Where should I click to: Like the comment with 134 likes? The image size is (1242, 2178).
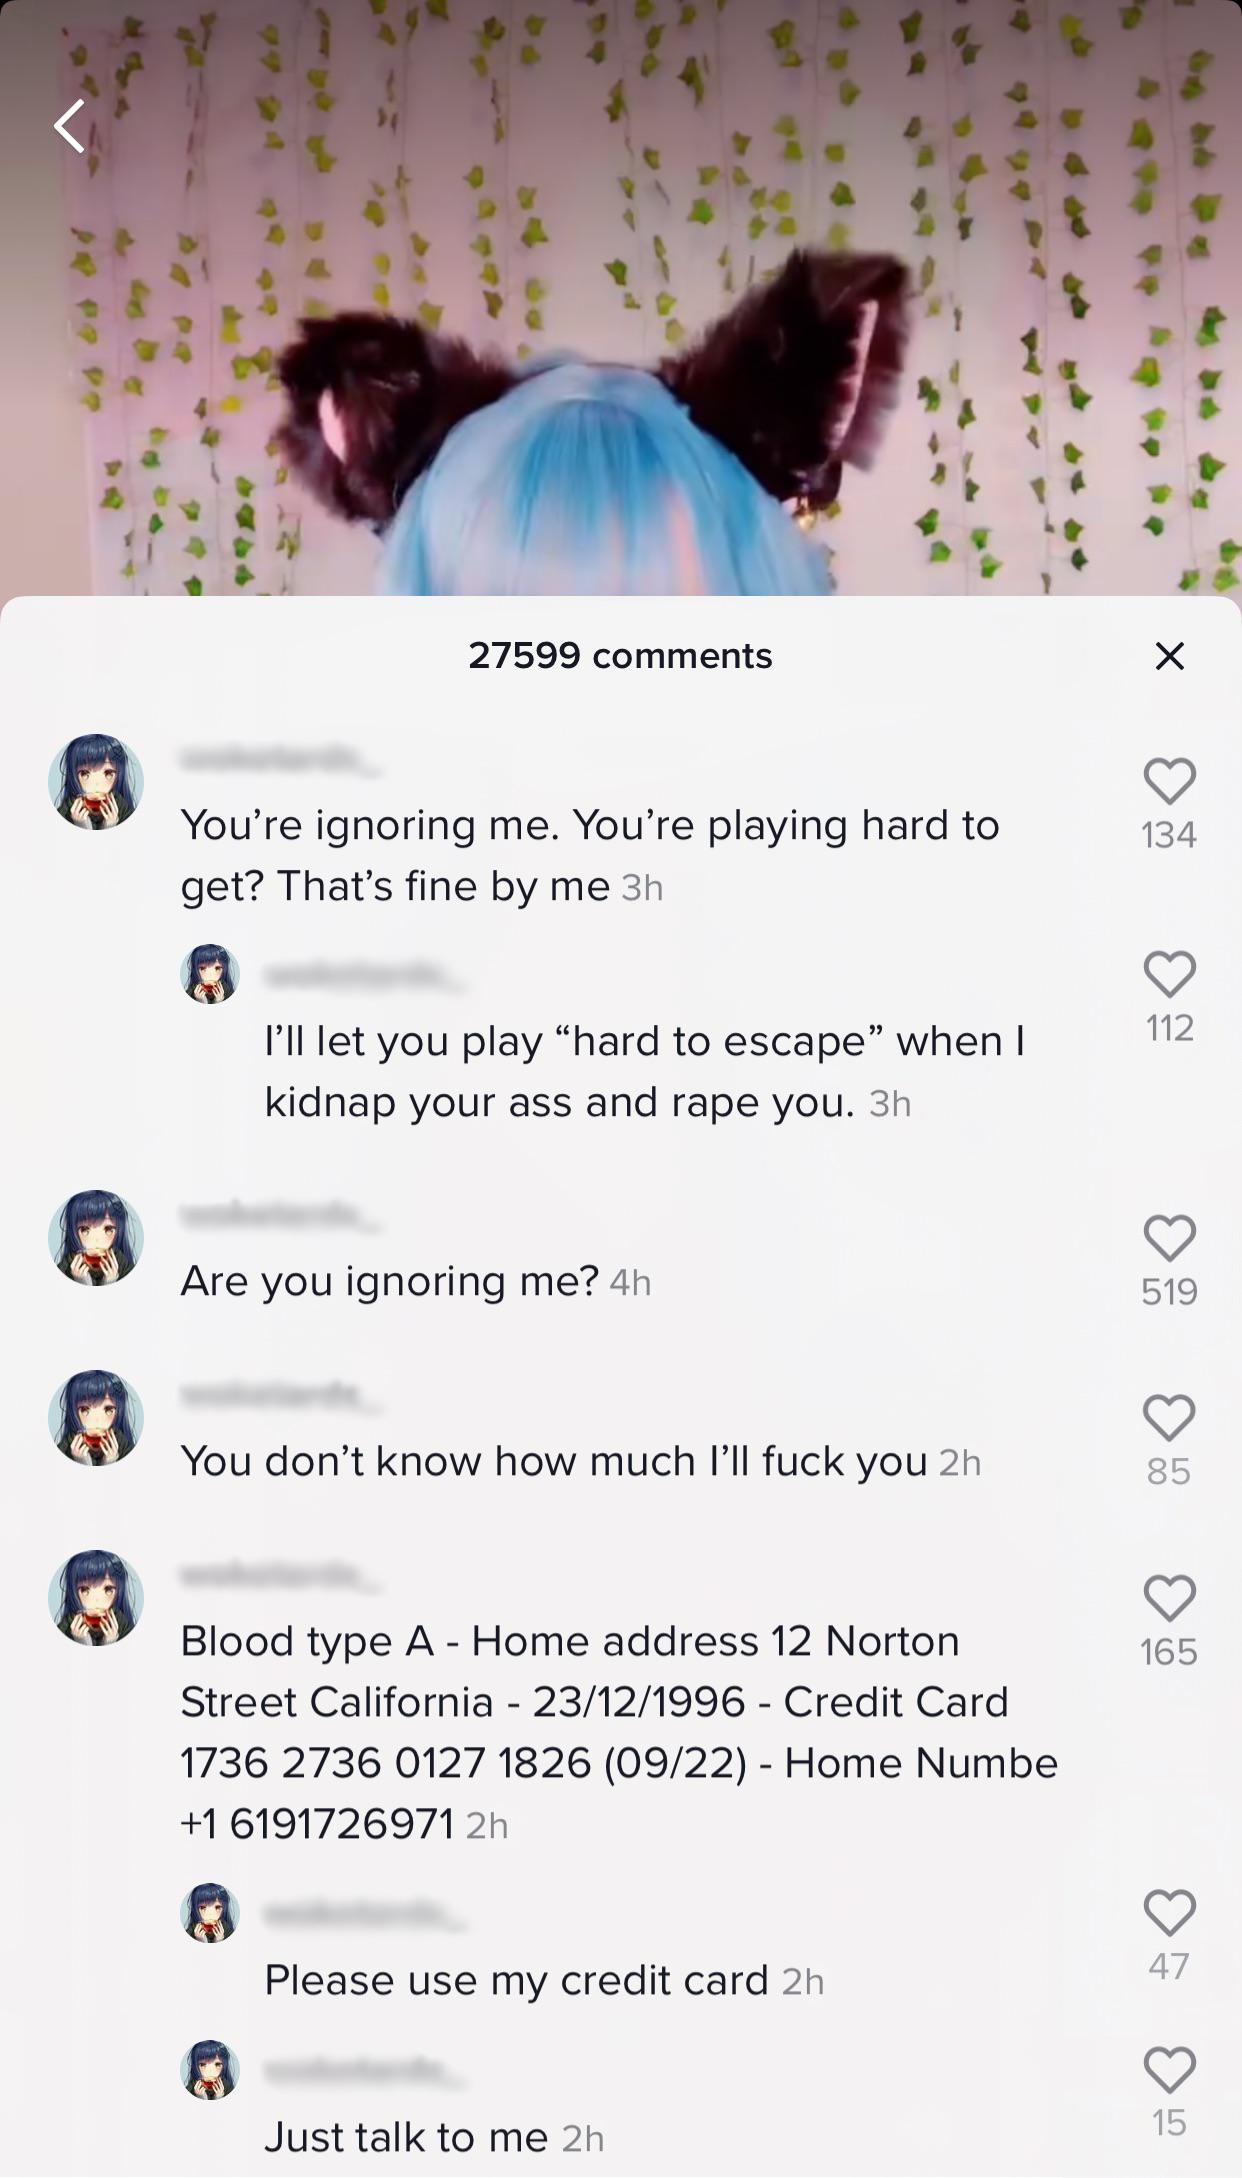[1169, 781]
